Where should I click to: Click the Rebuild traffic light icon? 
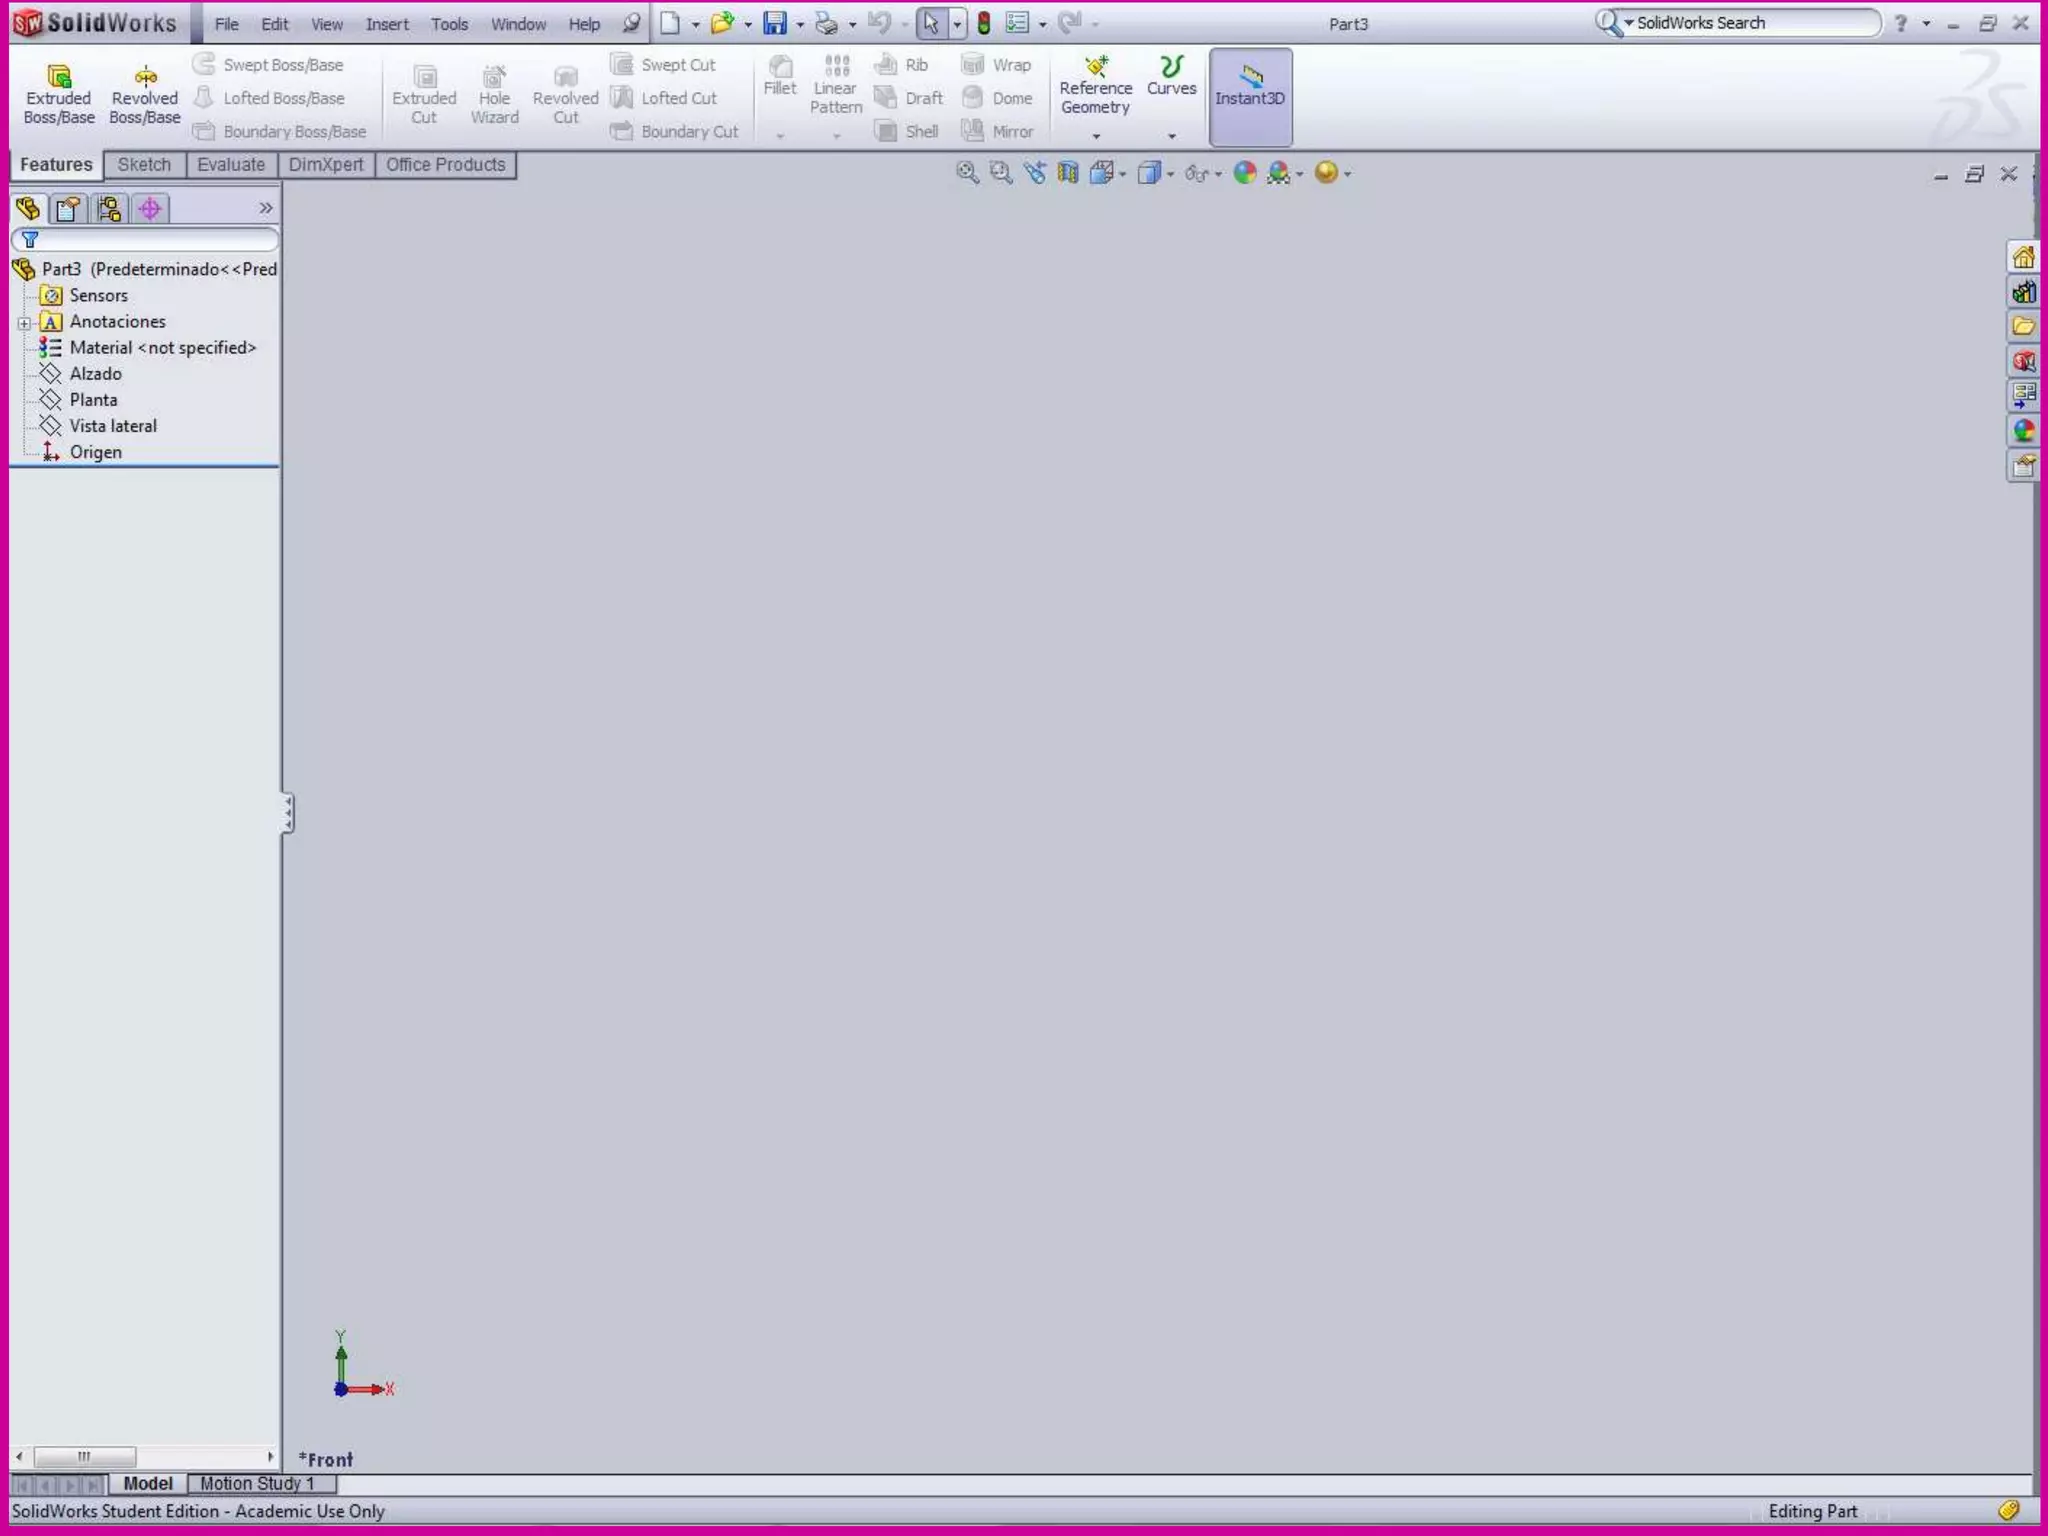tap(984, 23)
